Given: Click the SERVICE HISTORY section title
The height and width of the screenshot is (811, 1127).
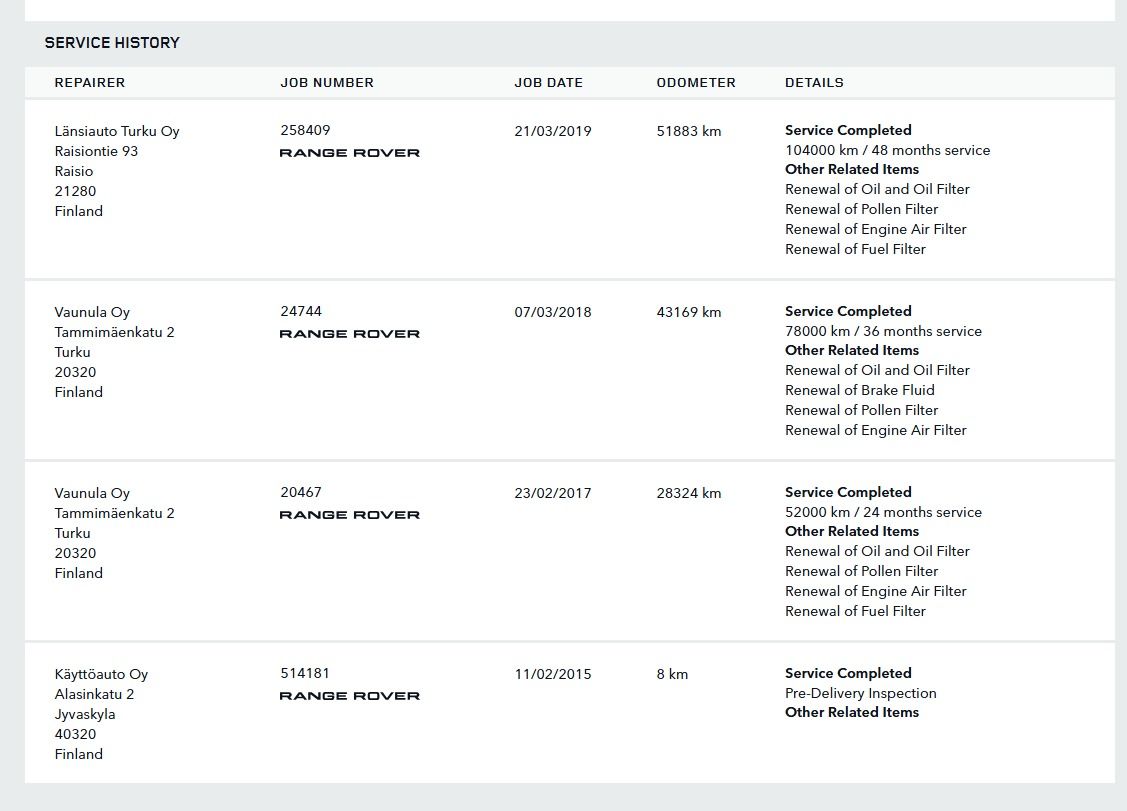Looking at the screenshot, I should coord(112,43).
